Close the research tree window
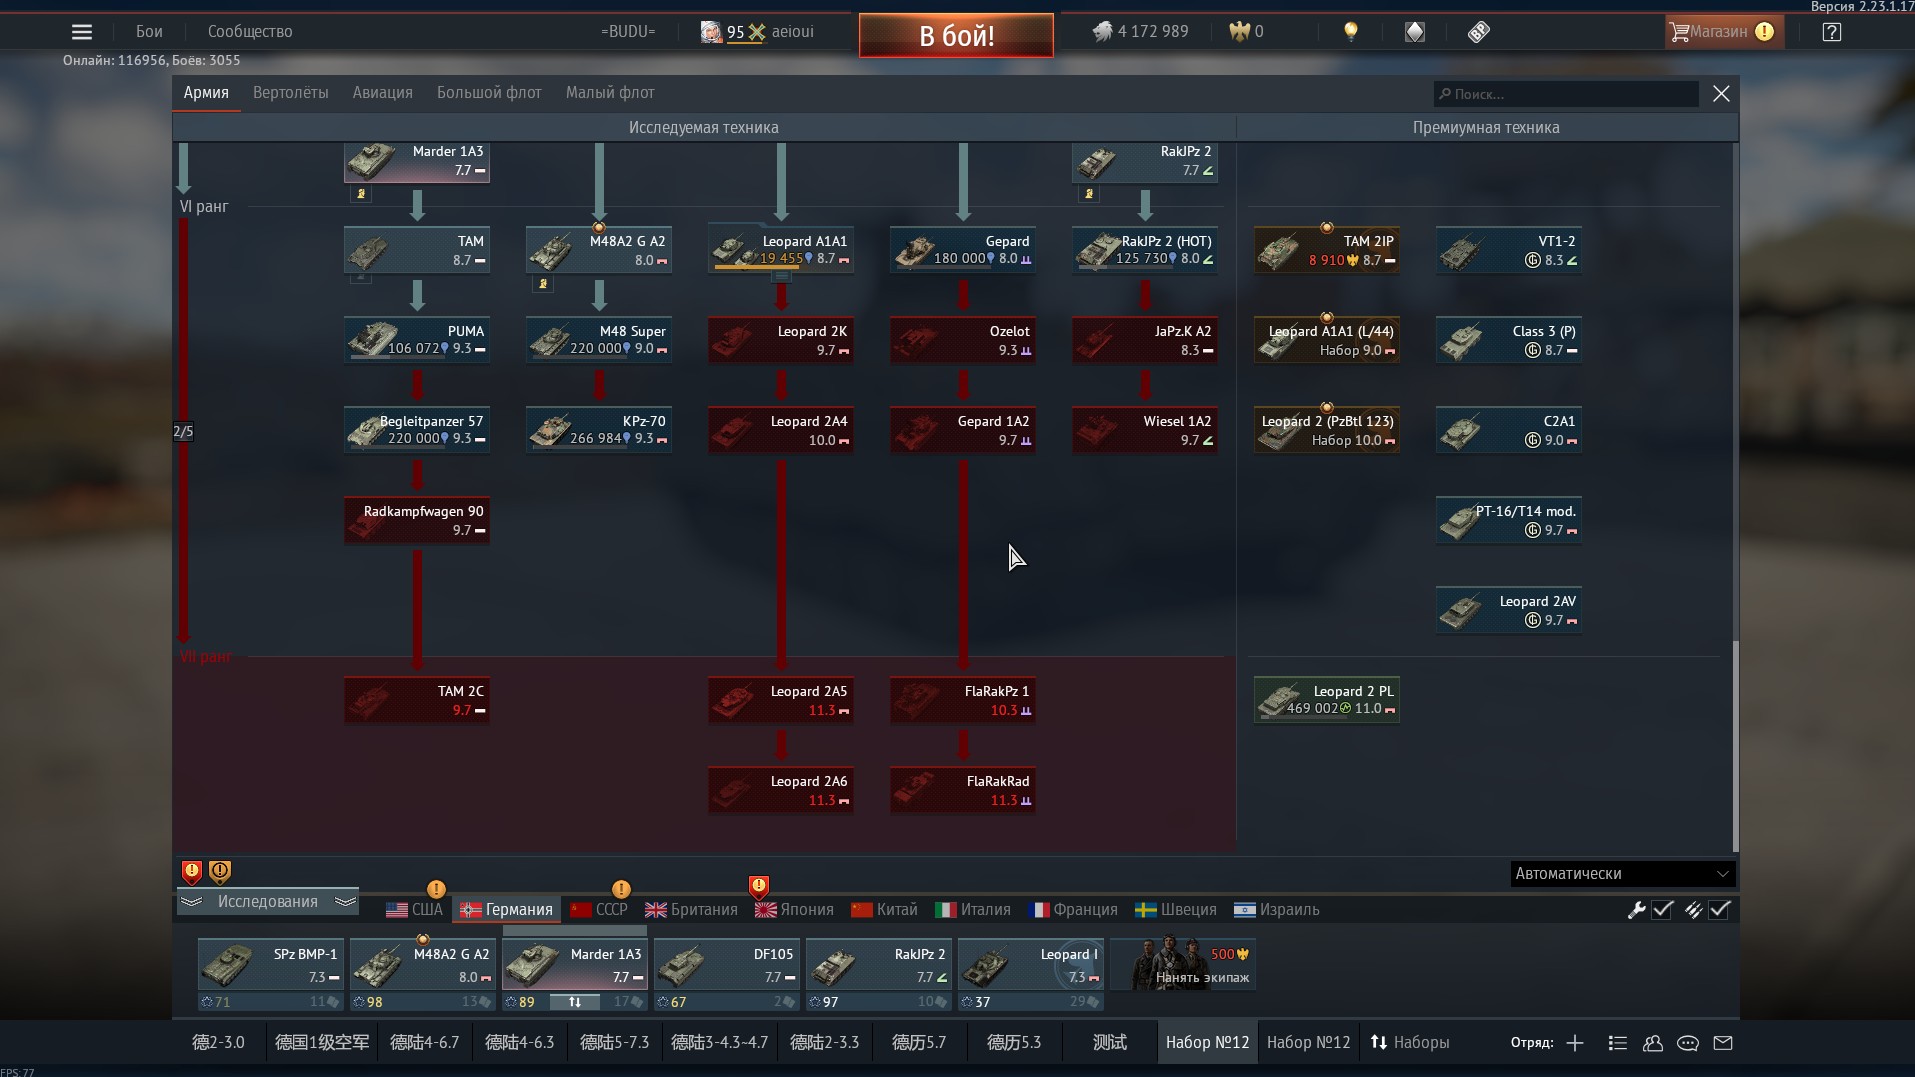 (x=1721, y=94)
